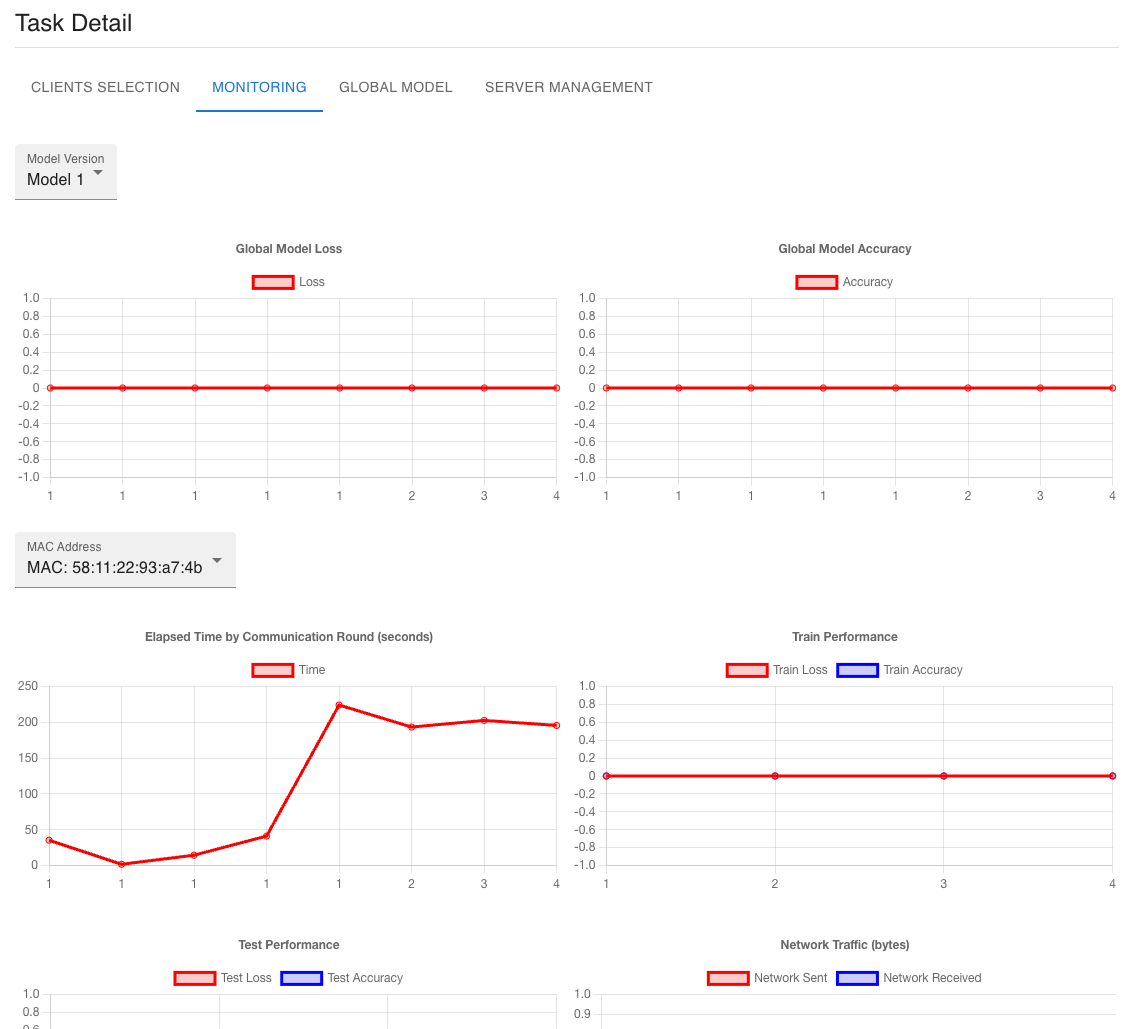The height and width of the screenshot is (1029, 1137).
Task: Click the last data point on Elapsed Time chart
Action: 556,725
